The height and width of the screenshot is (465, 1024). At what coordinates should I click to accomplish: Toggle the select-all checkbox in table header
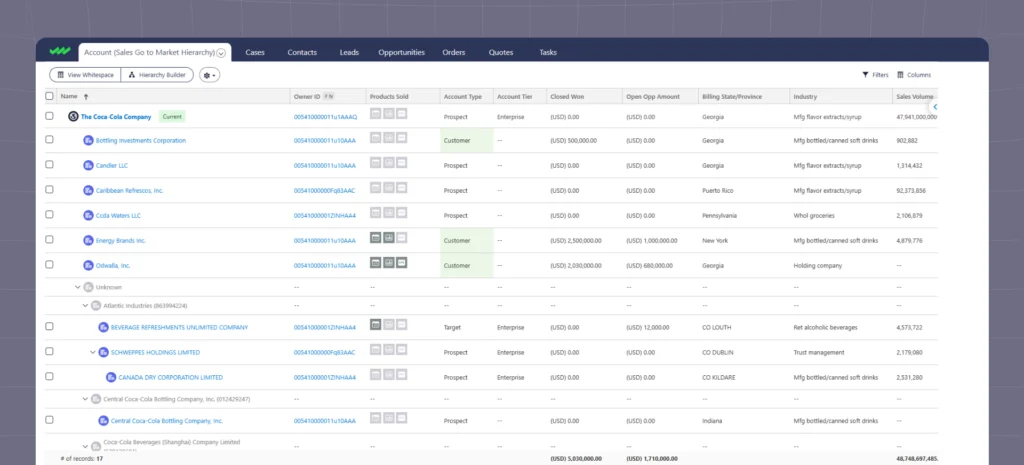coord(49,96)
